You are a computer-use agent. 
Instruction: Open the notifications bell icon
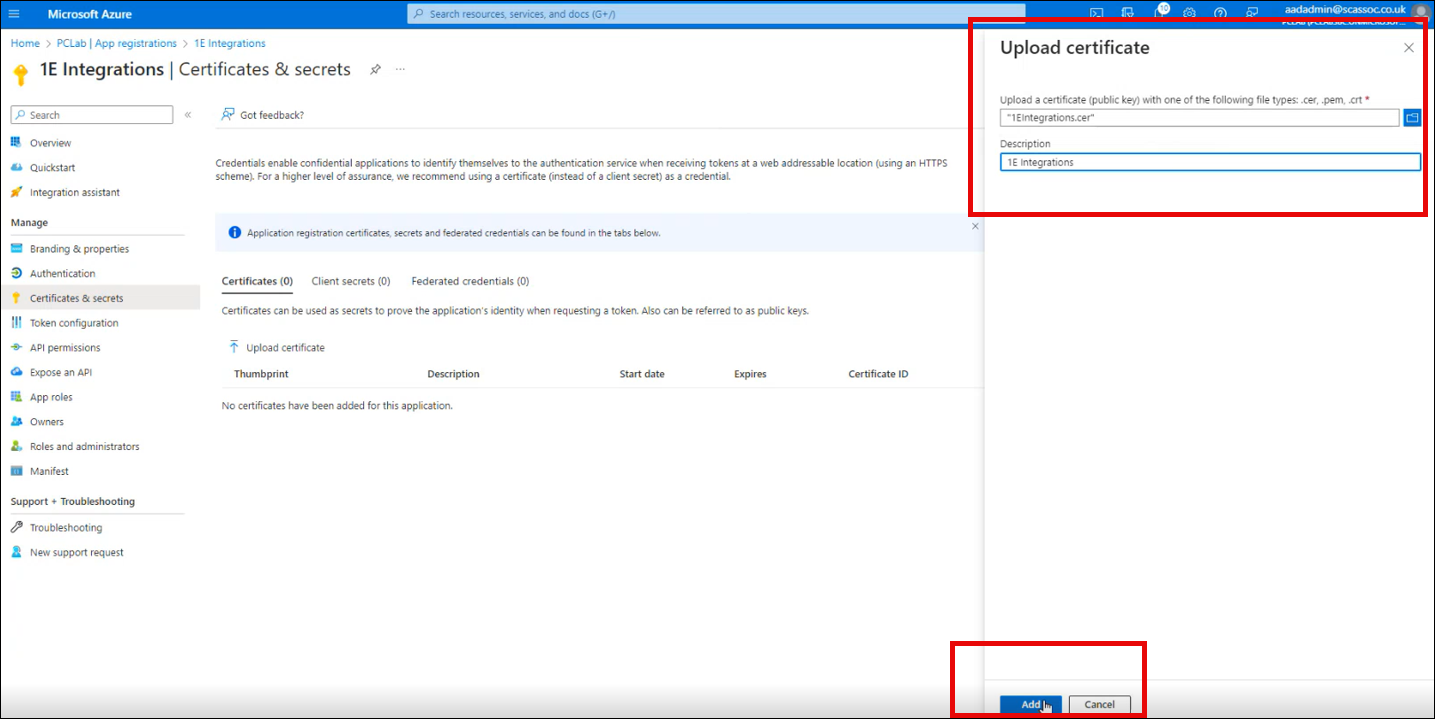(1158, 13)
